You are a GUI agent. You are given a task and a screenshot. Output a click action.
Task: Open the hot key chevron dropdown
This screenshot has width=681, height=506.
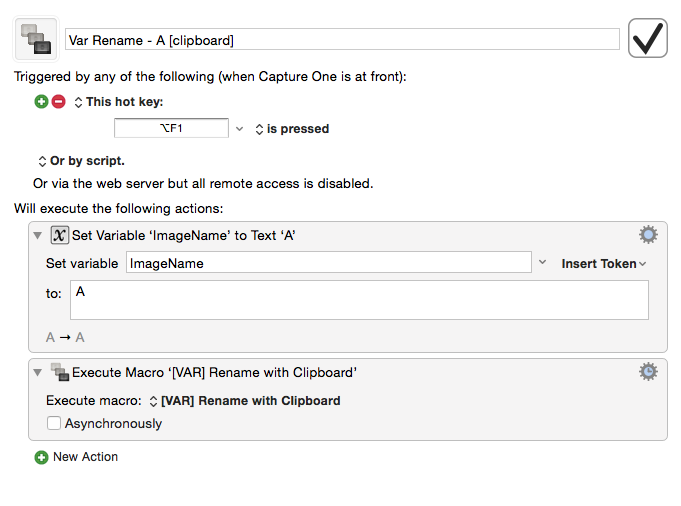point(239,129)
